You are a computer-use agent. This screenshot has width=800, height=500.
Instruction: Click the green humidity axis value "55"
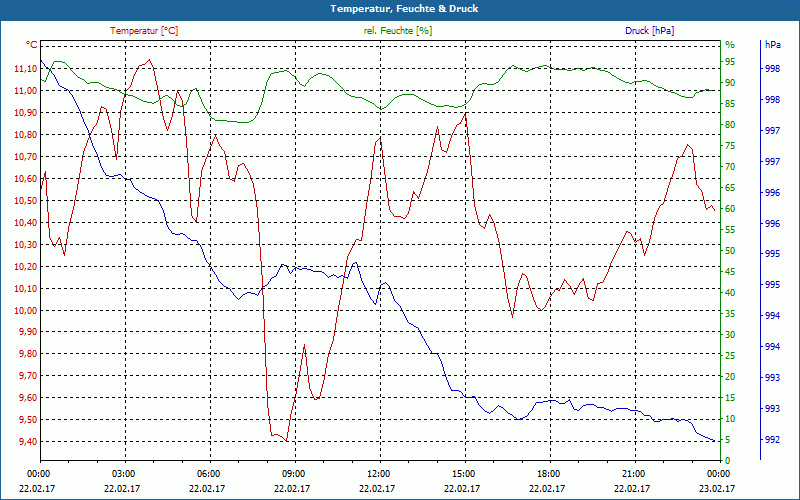[x=730, y=230]
